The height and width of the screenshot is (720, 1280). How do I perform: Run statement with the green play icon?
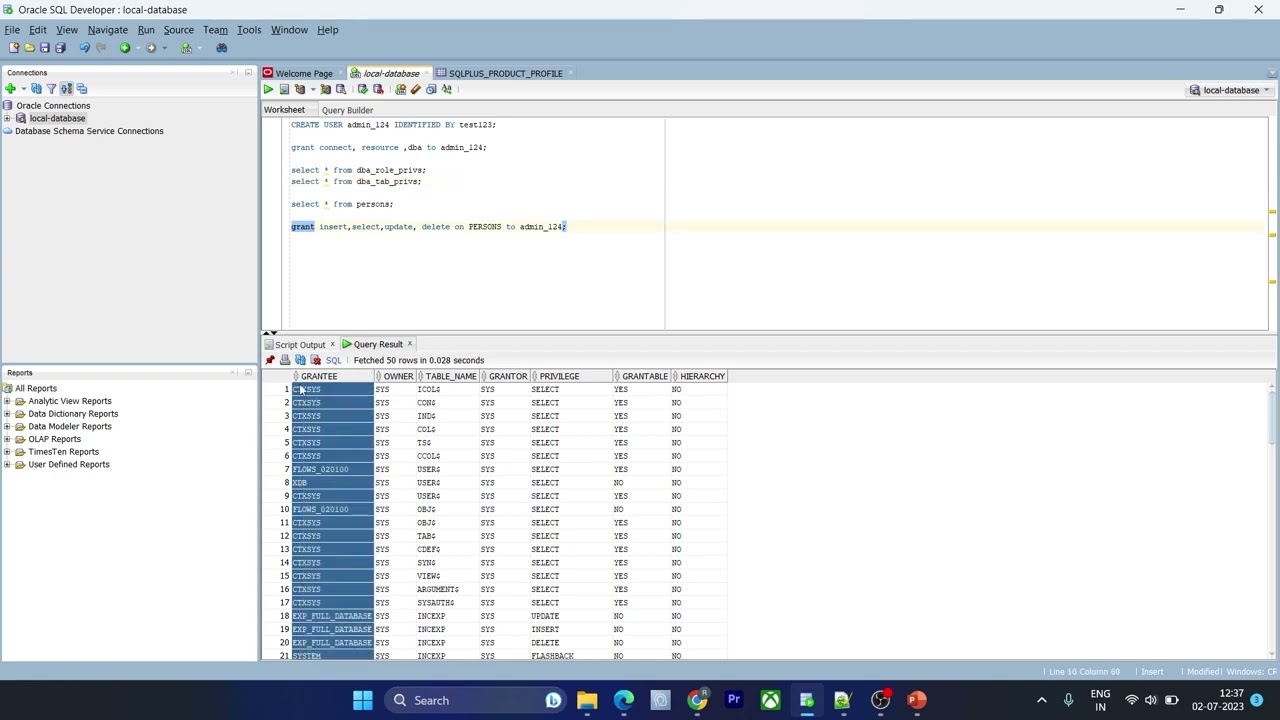[x=268, y=89]
